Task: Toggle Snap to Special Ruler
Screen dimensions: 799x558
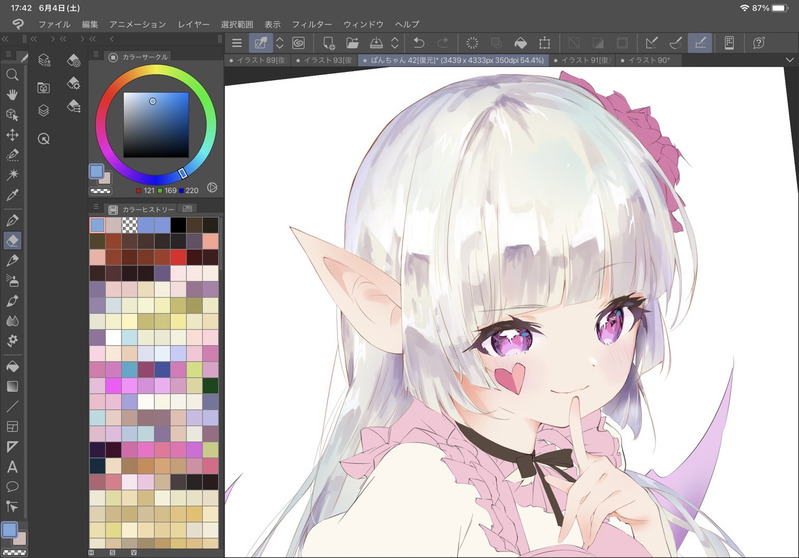Action: (676, 43)
